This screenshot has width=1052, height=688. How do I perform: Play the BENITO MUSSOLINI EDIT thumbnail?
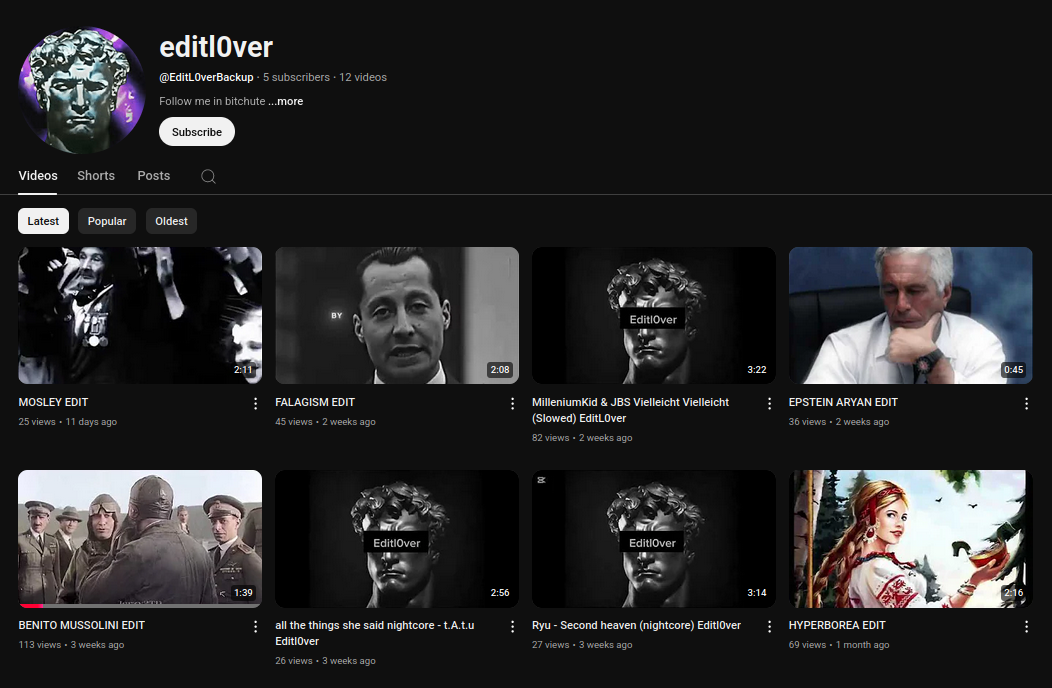click(x=140, y=538)
